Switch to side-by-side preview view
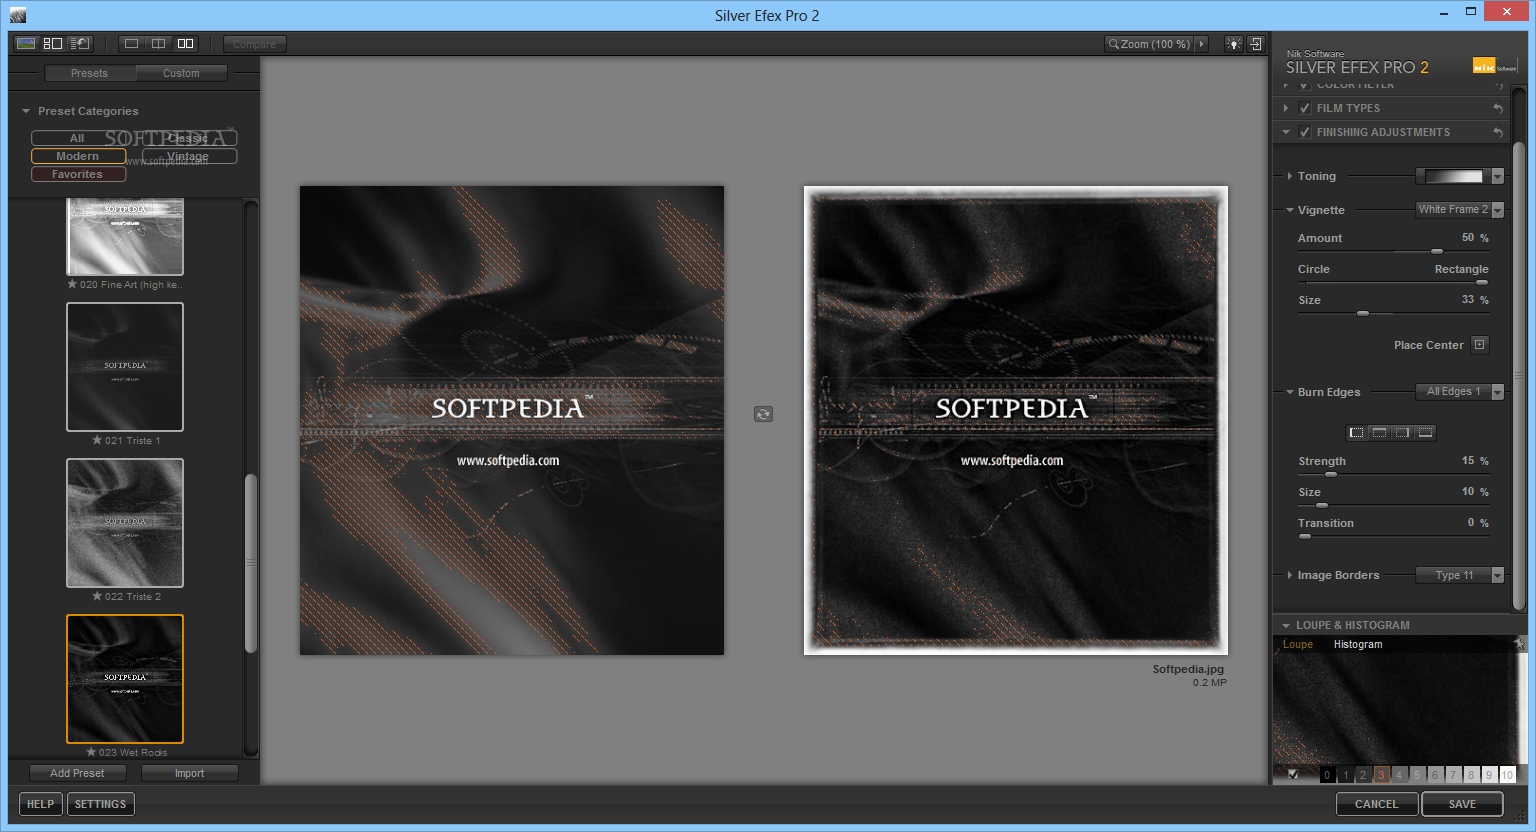 pos(185,43)
